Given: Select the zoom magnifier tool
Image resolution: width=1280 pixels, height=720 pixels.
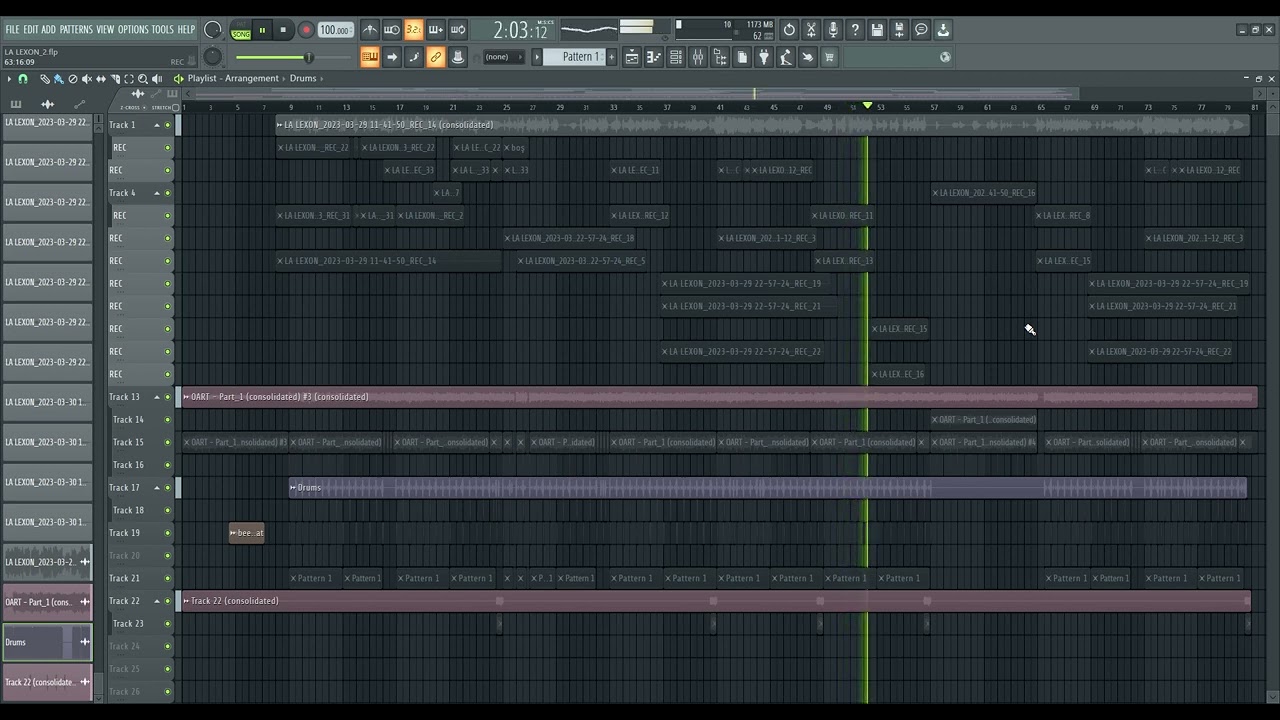Looking at the screenshot, I should [142, 78].
